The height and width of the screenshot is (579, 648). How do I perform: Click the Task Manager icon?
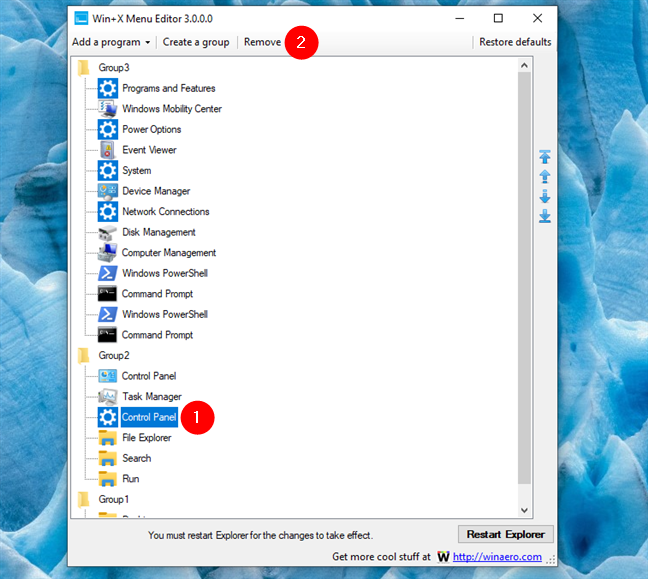(107, 397)
